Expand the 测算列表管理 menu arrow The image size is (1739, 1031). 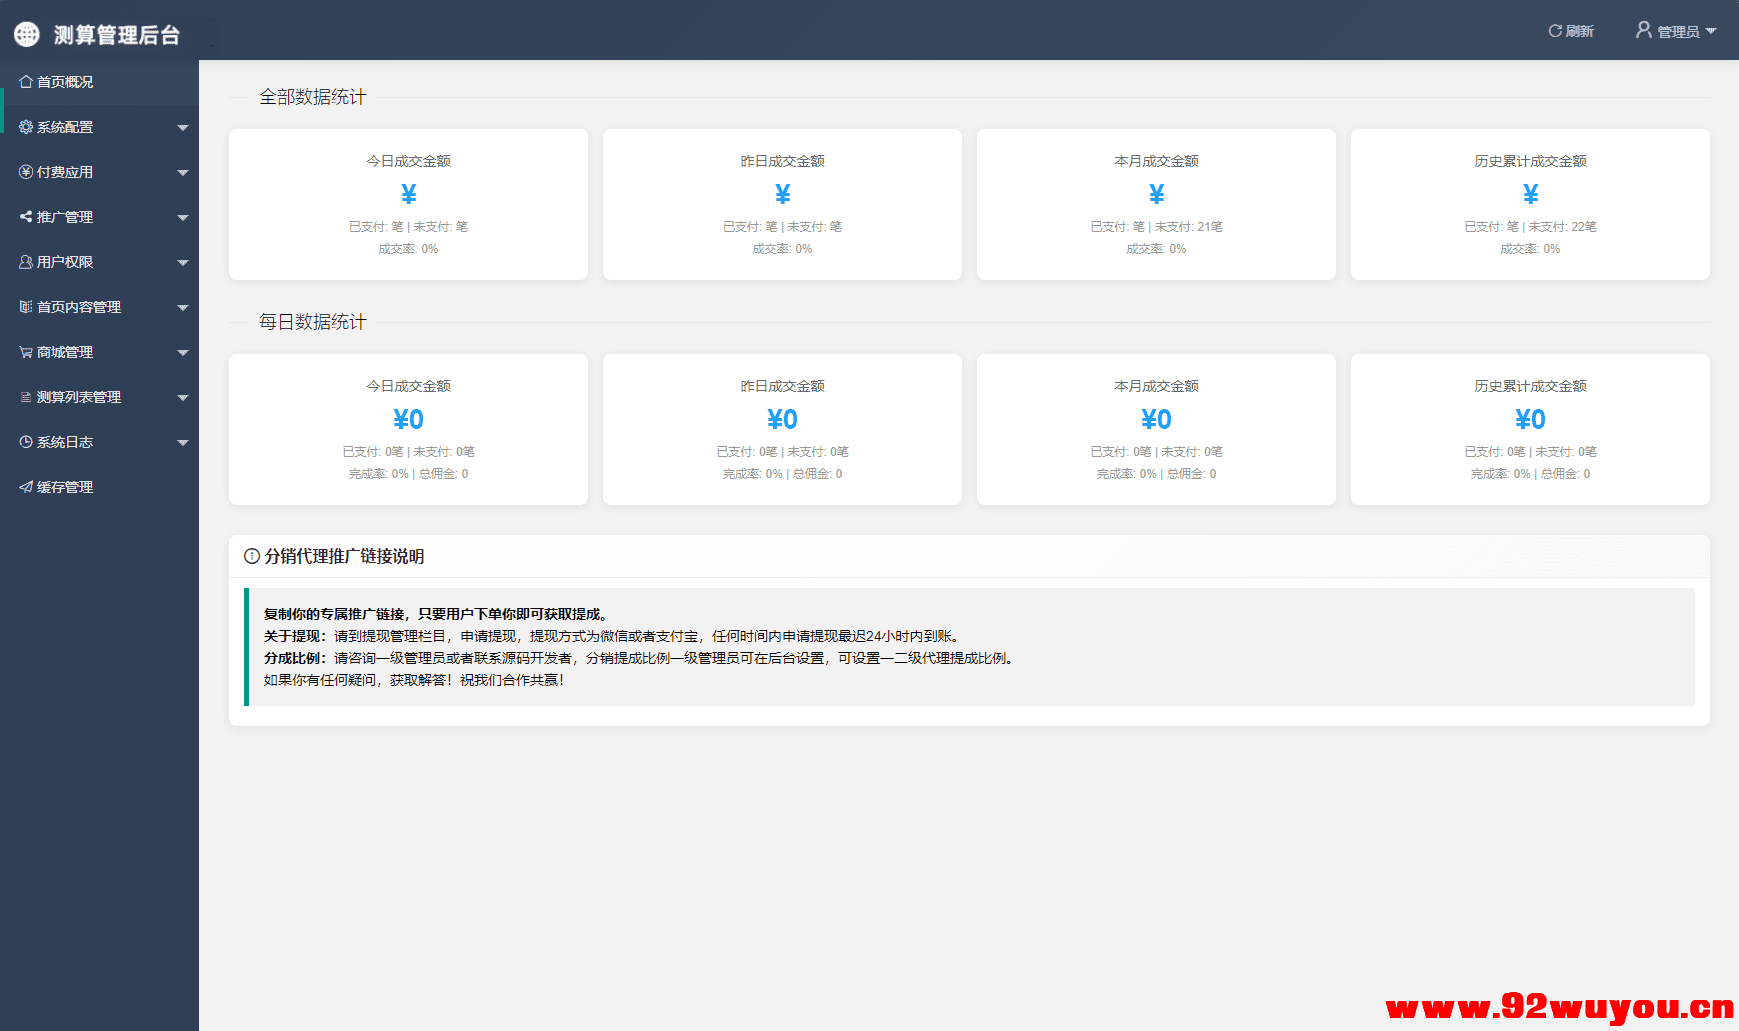point(182,398)
